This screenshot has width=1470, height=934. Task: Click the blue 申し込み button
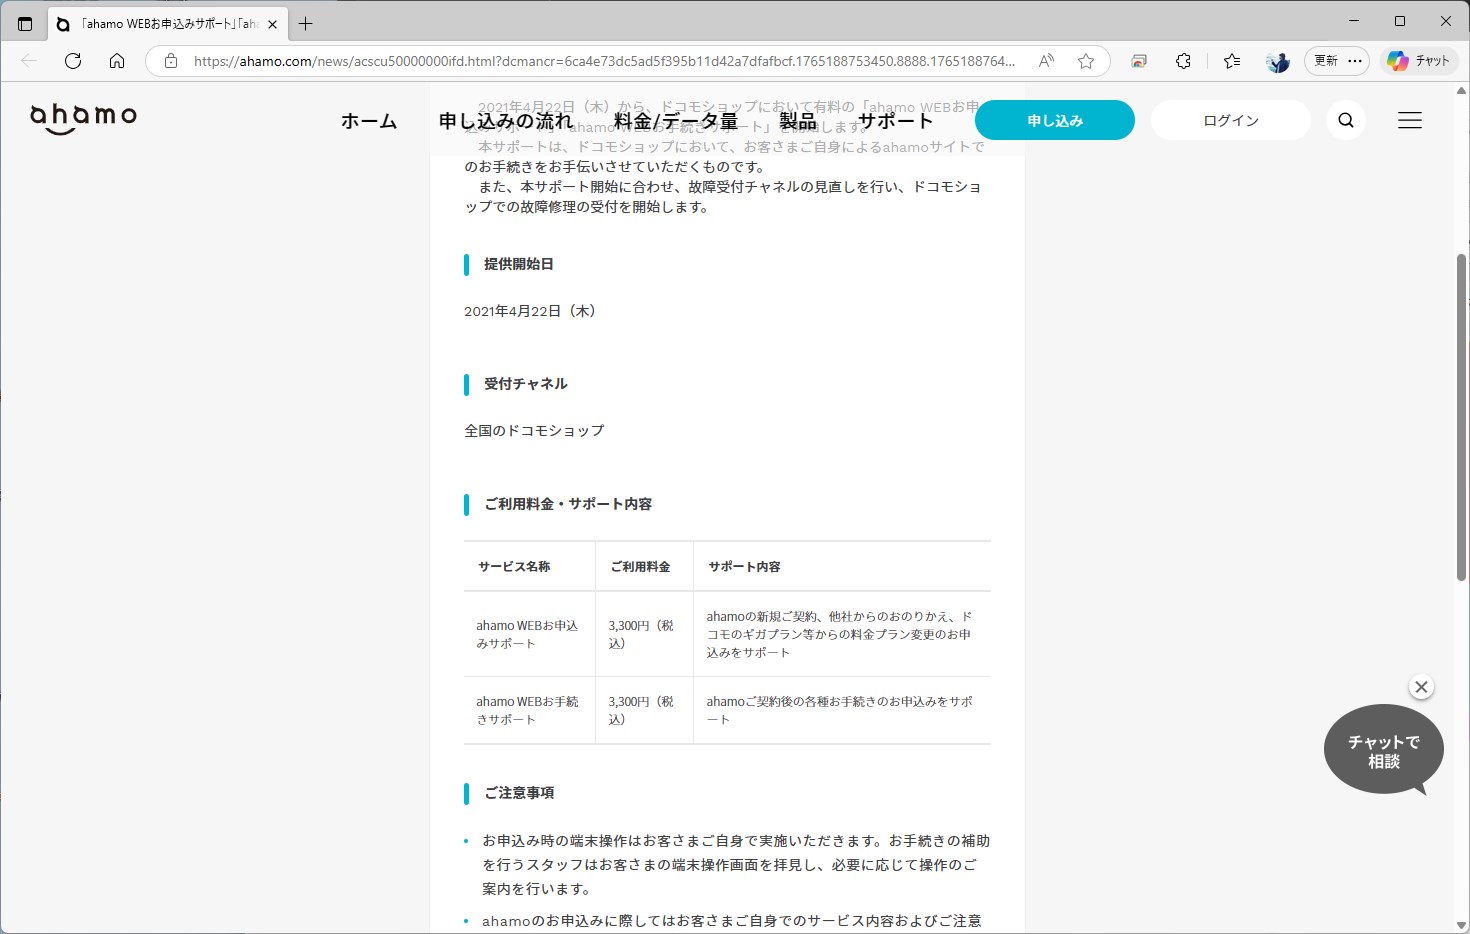point(1055,120)
